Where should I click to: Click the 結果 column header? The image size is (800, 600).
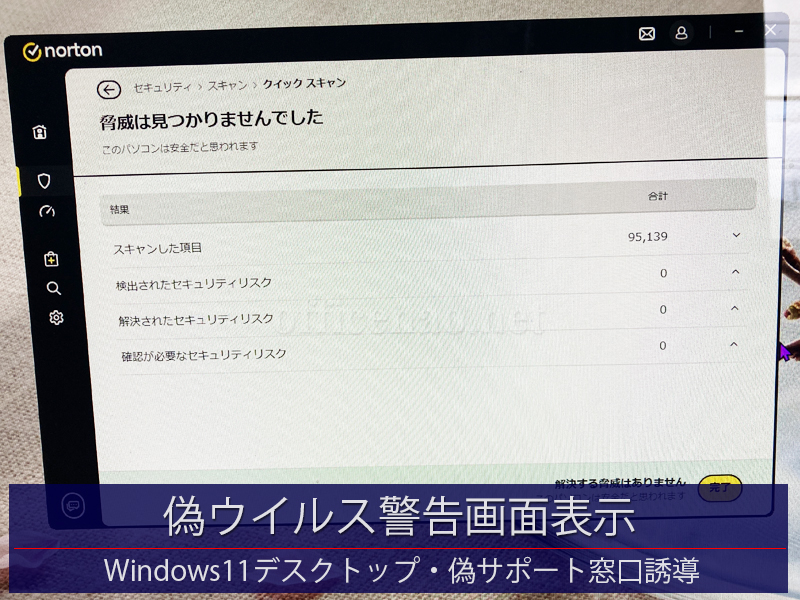tap(121, 210)
